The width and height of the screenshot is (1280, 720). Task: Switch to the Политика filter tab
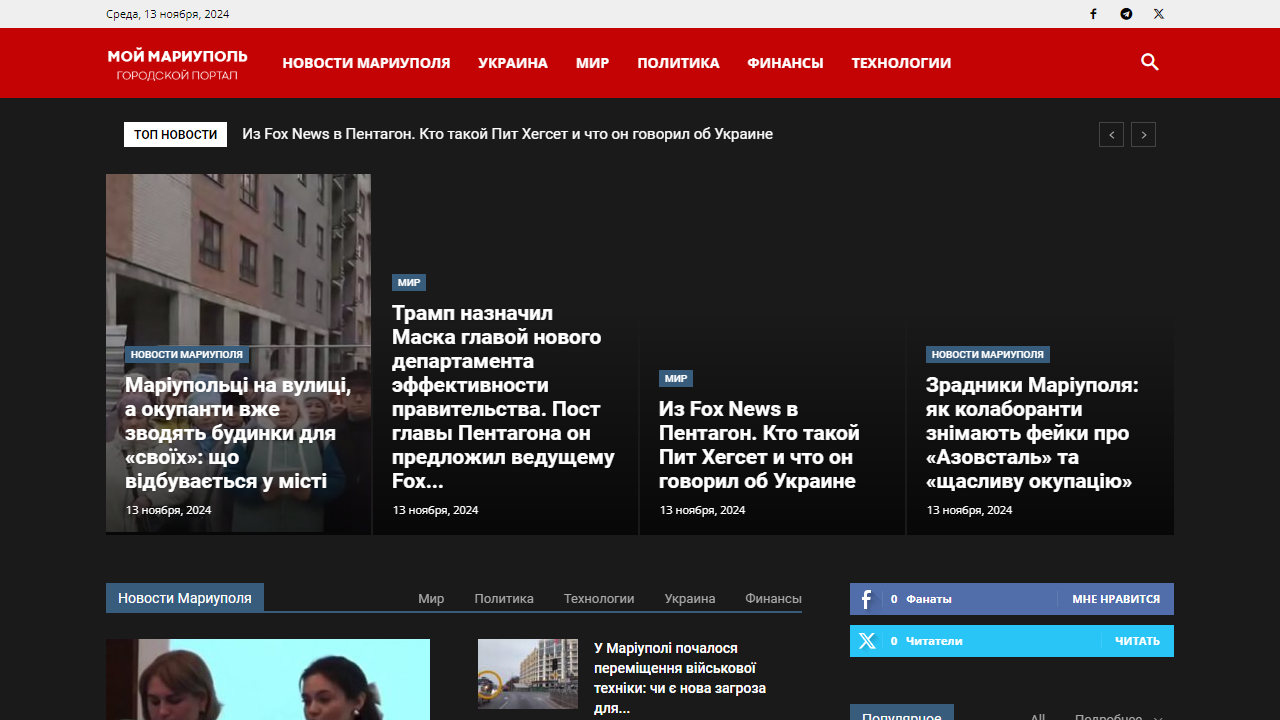(503, 599)
